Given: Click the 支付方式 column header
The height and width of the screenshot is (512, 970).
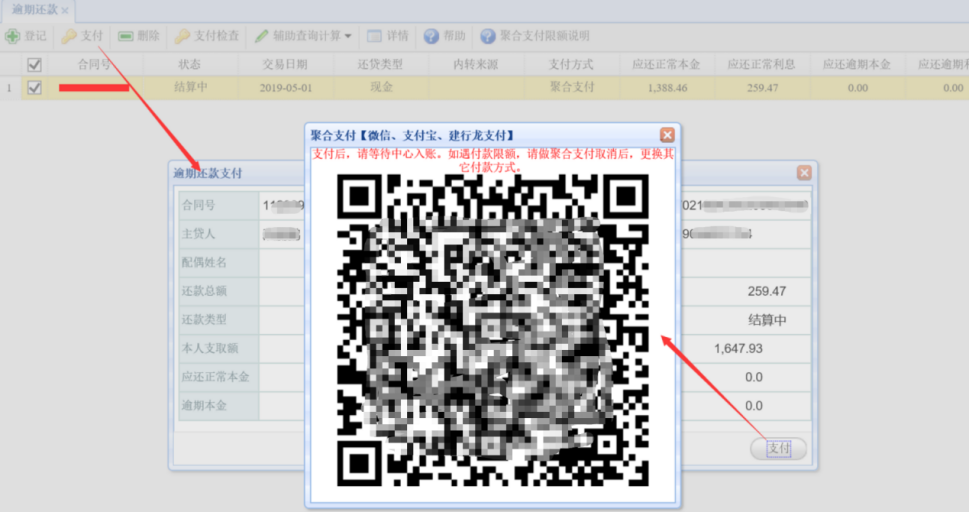Looking at the screenshot, I should tap(571, 64).
